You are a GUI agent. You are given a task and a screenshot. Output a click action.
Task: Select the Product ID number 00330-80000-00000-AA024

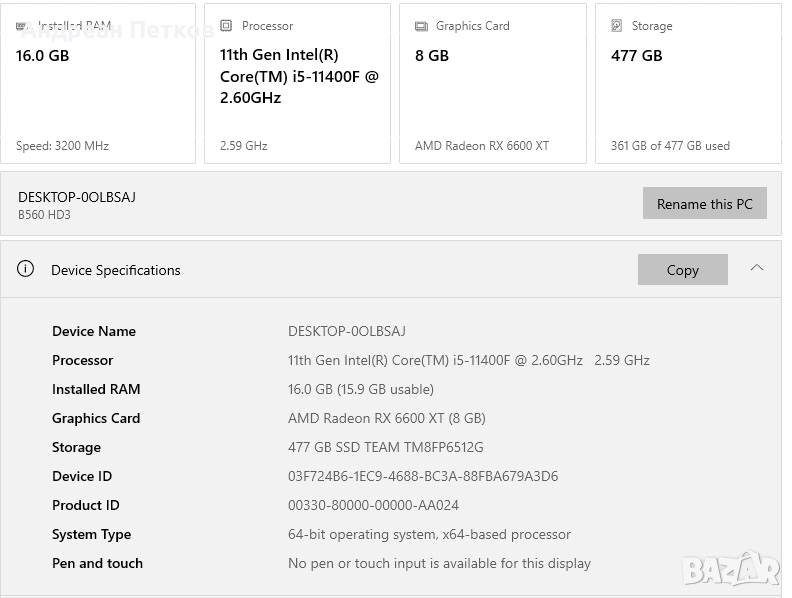pos(373,505)
